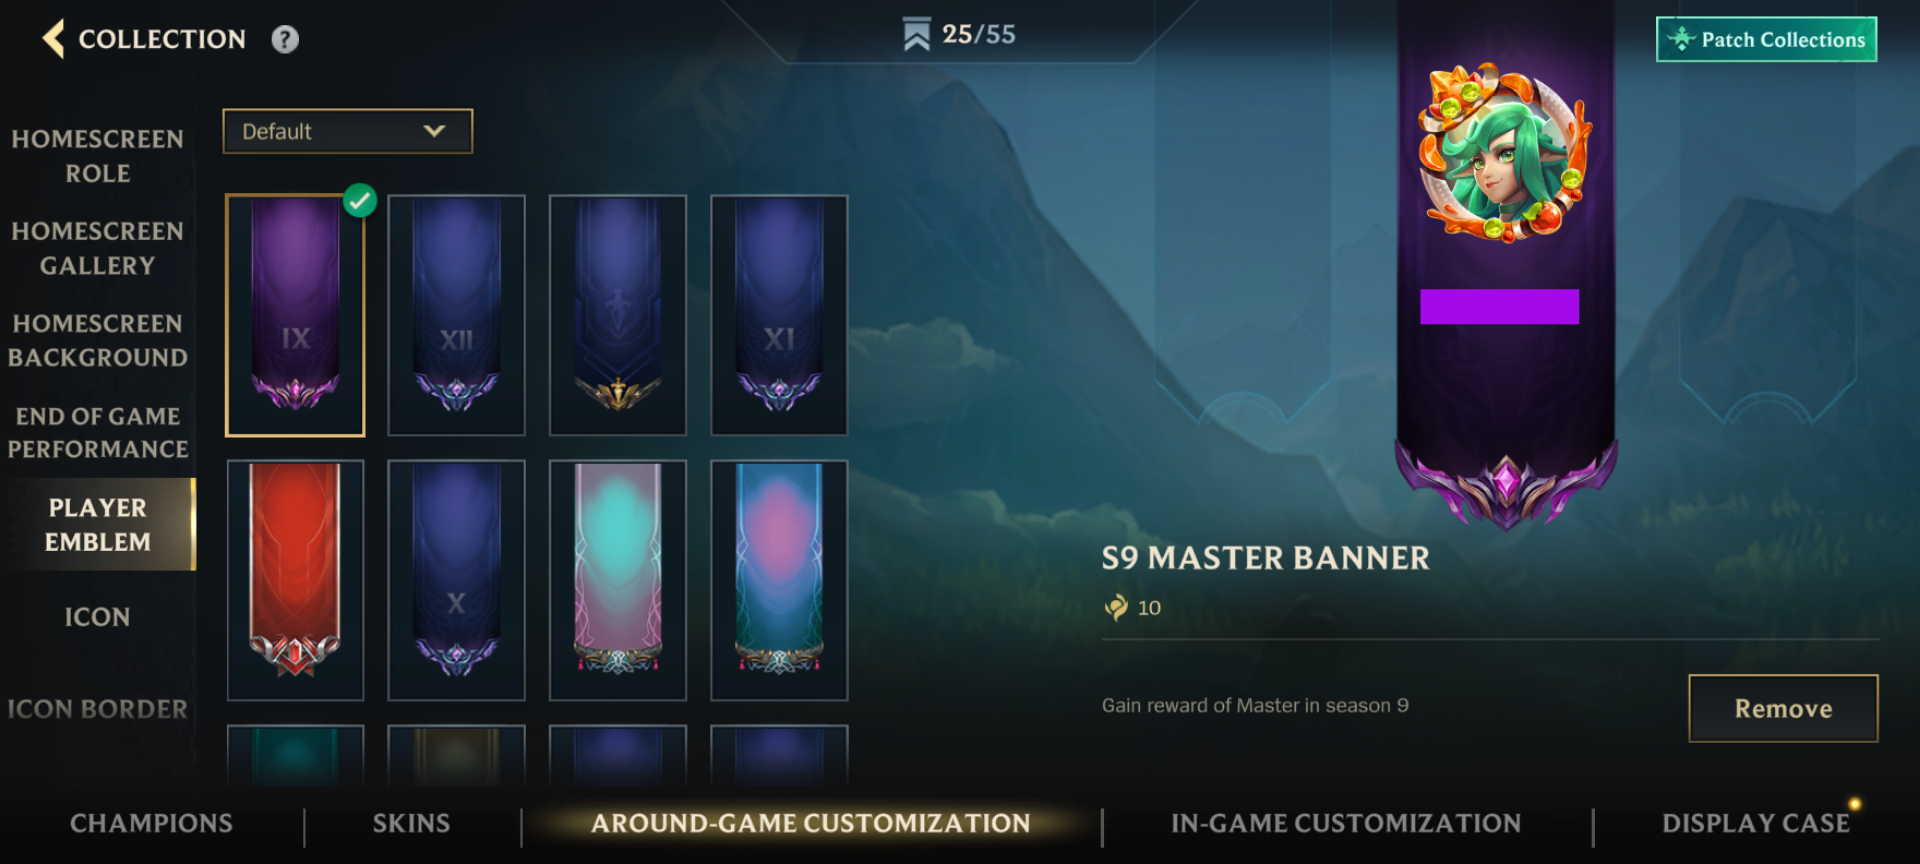
Task: Select the XII season banner
Action: (x=456, y=315)
